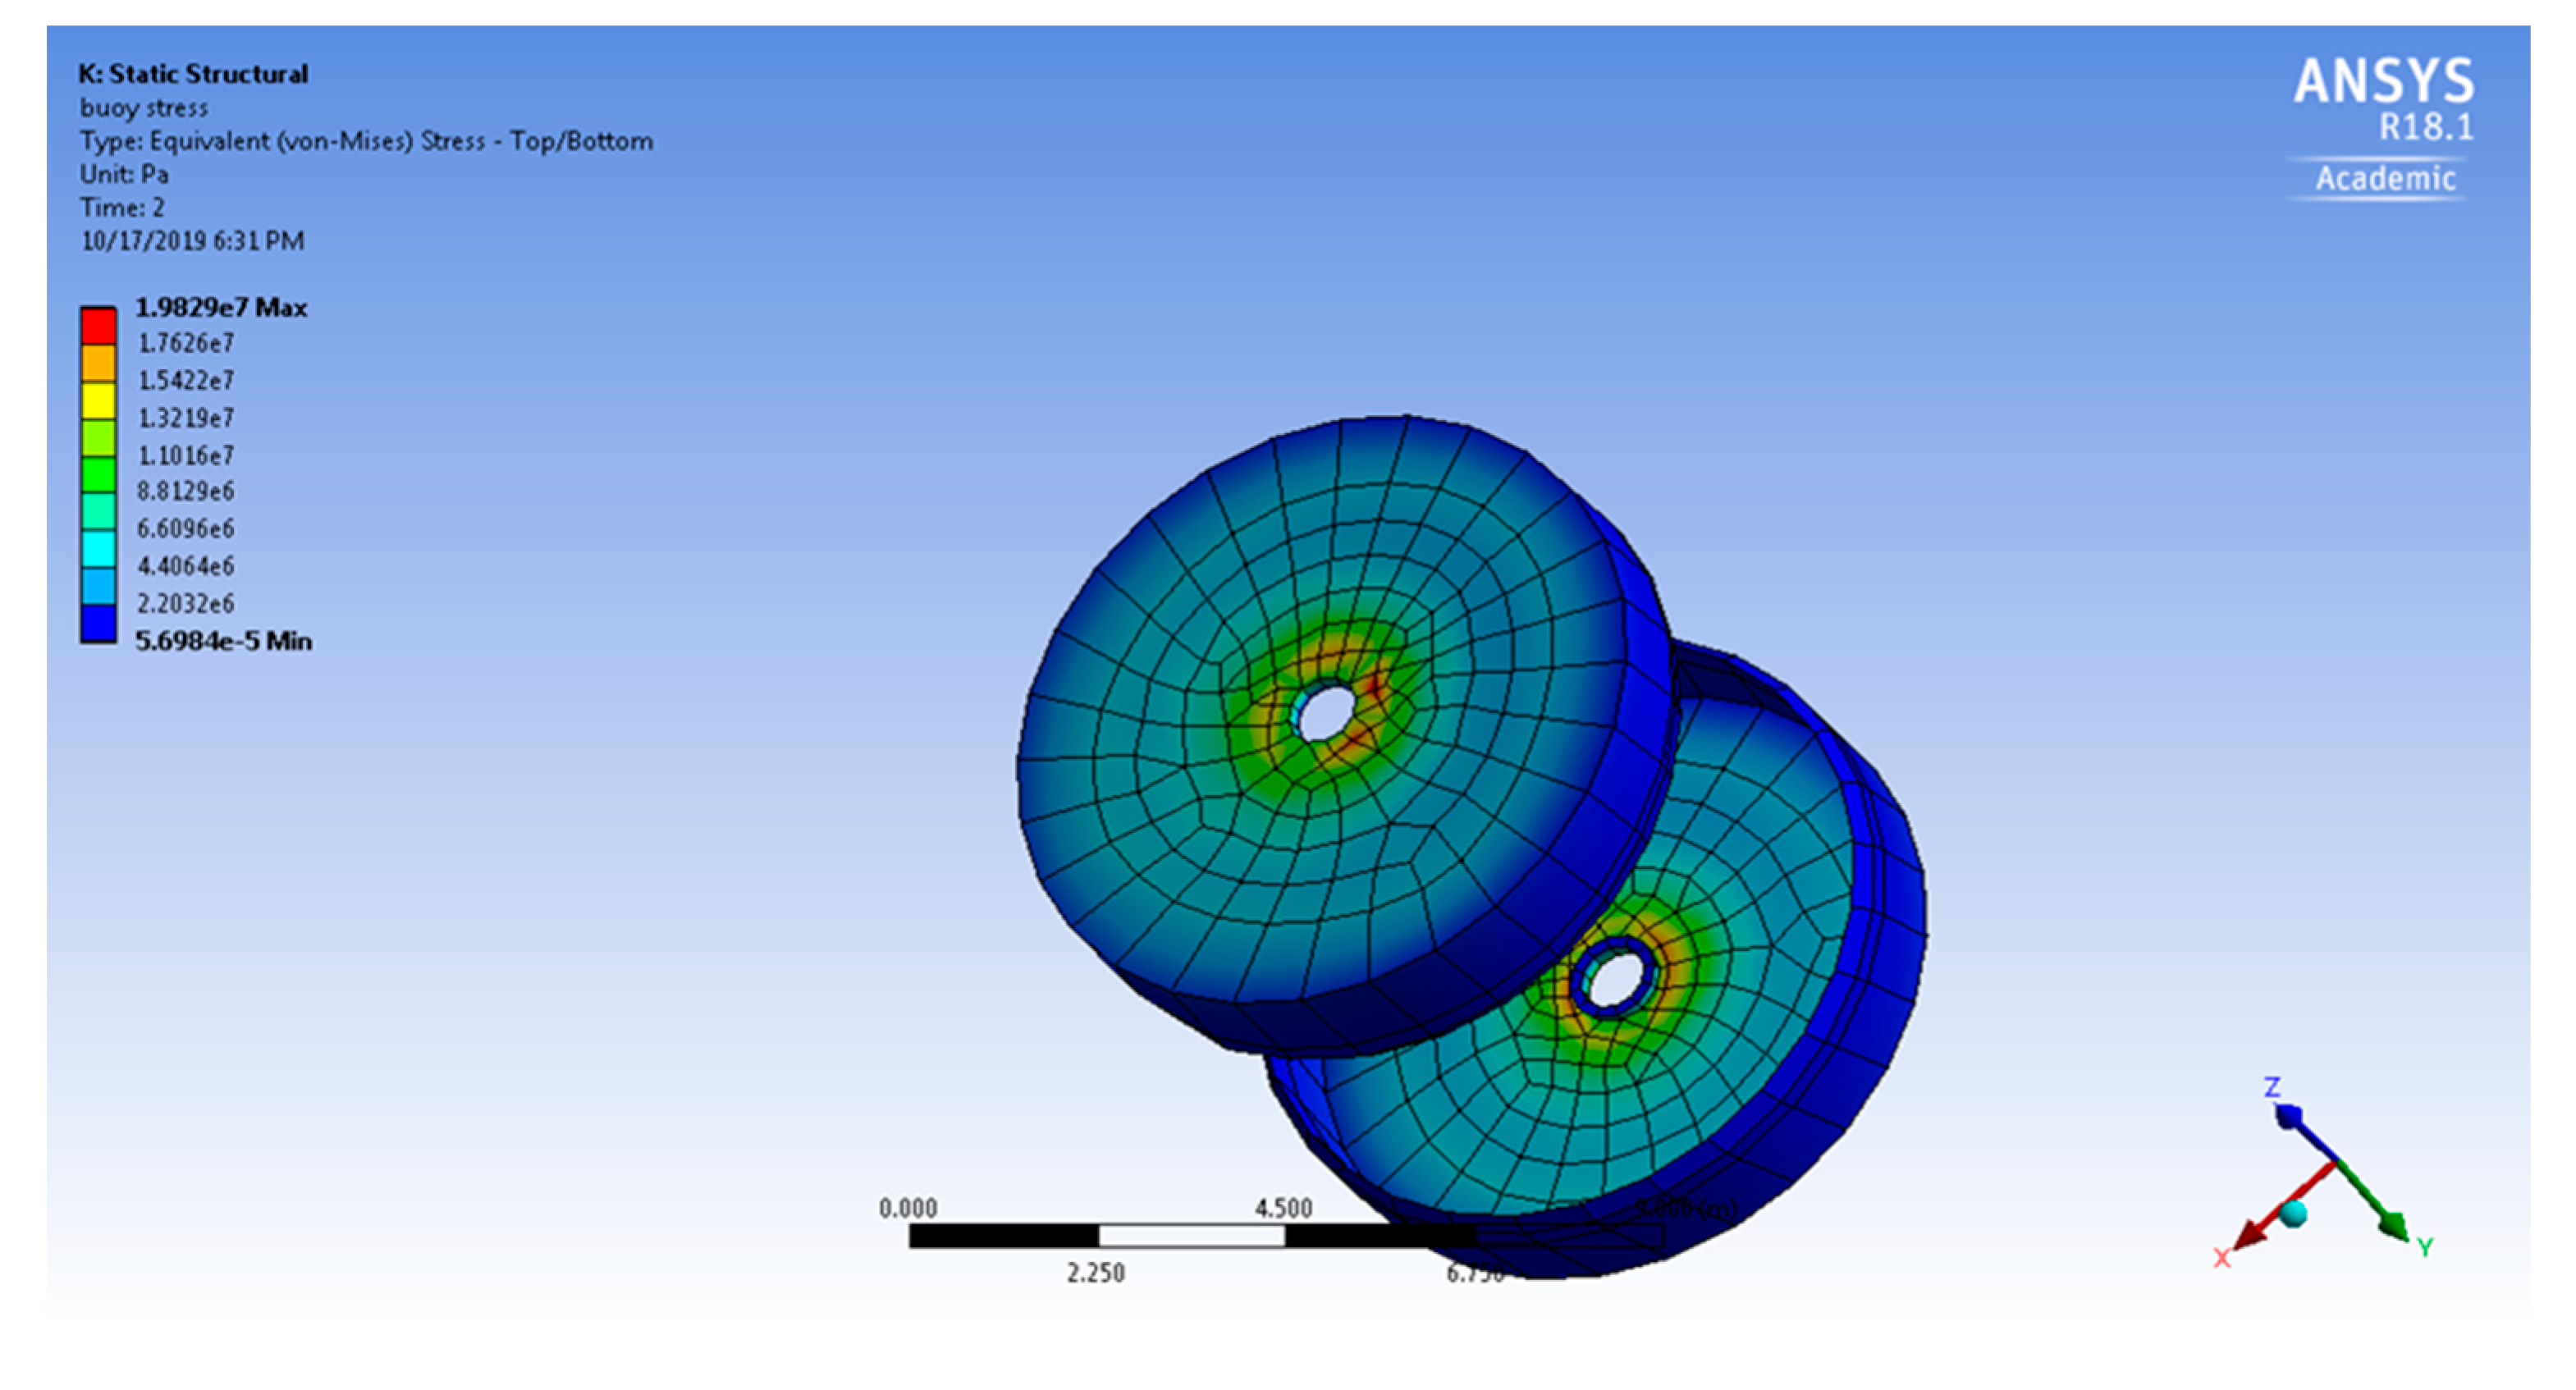Click the Academic label under ANSYS logo
Image resolution: width=2576 pixels, height=1390 pixels.
[x=2385, y=178]
